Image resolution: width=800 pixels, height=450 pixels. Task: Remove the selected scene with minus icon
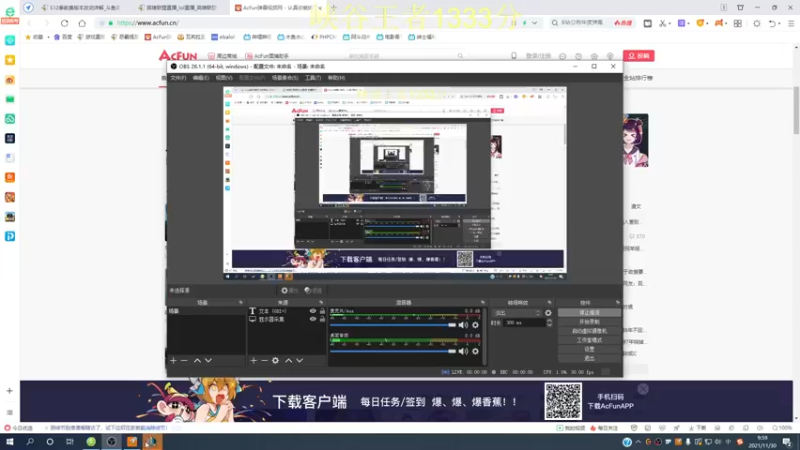coord(184,361)
